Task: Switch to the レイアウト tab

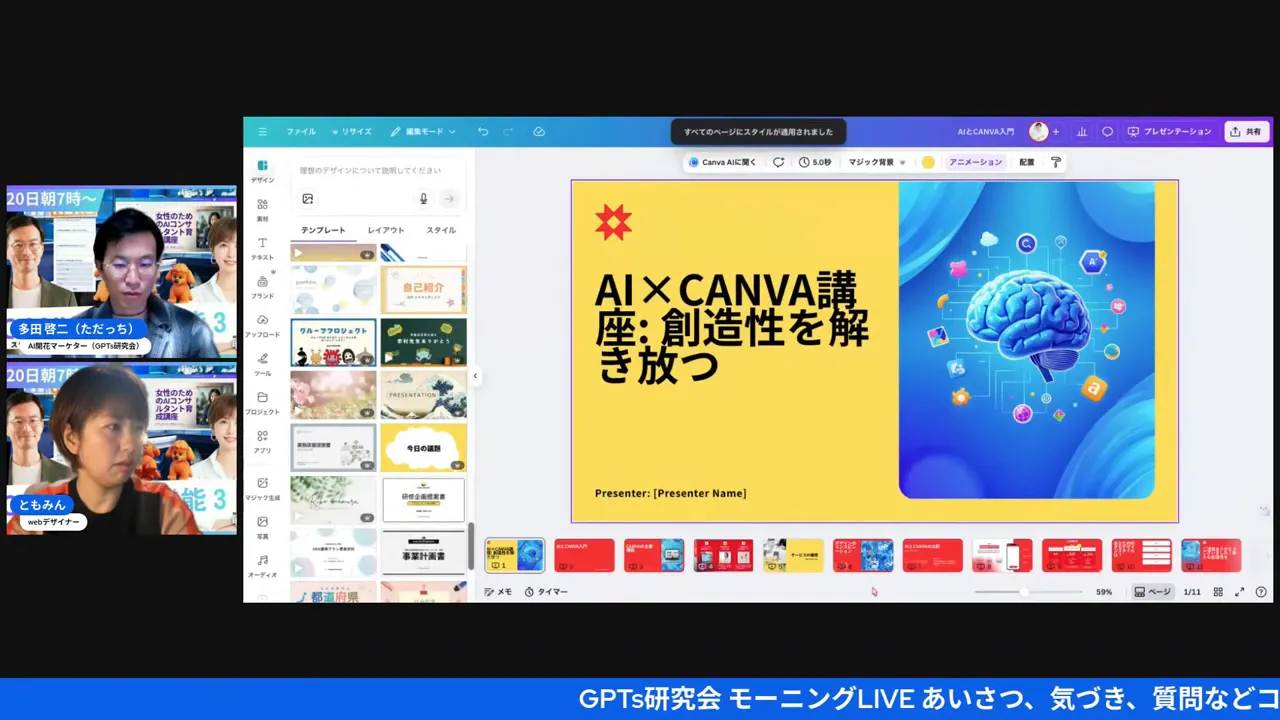Action: (x=385, y=230)
